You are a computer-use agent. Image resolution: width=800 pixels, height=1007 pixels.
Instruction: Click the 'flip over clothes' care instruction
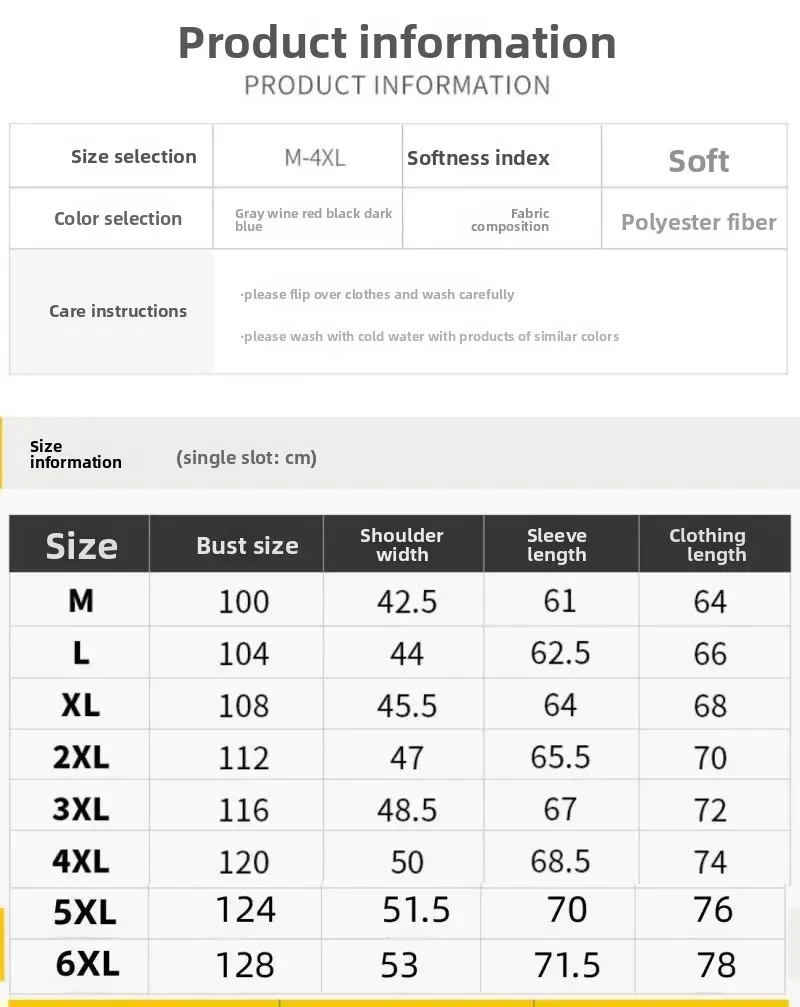[378, 294]
